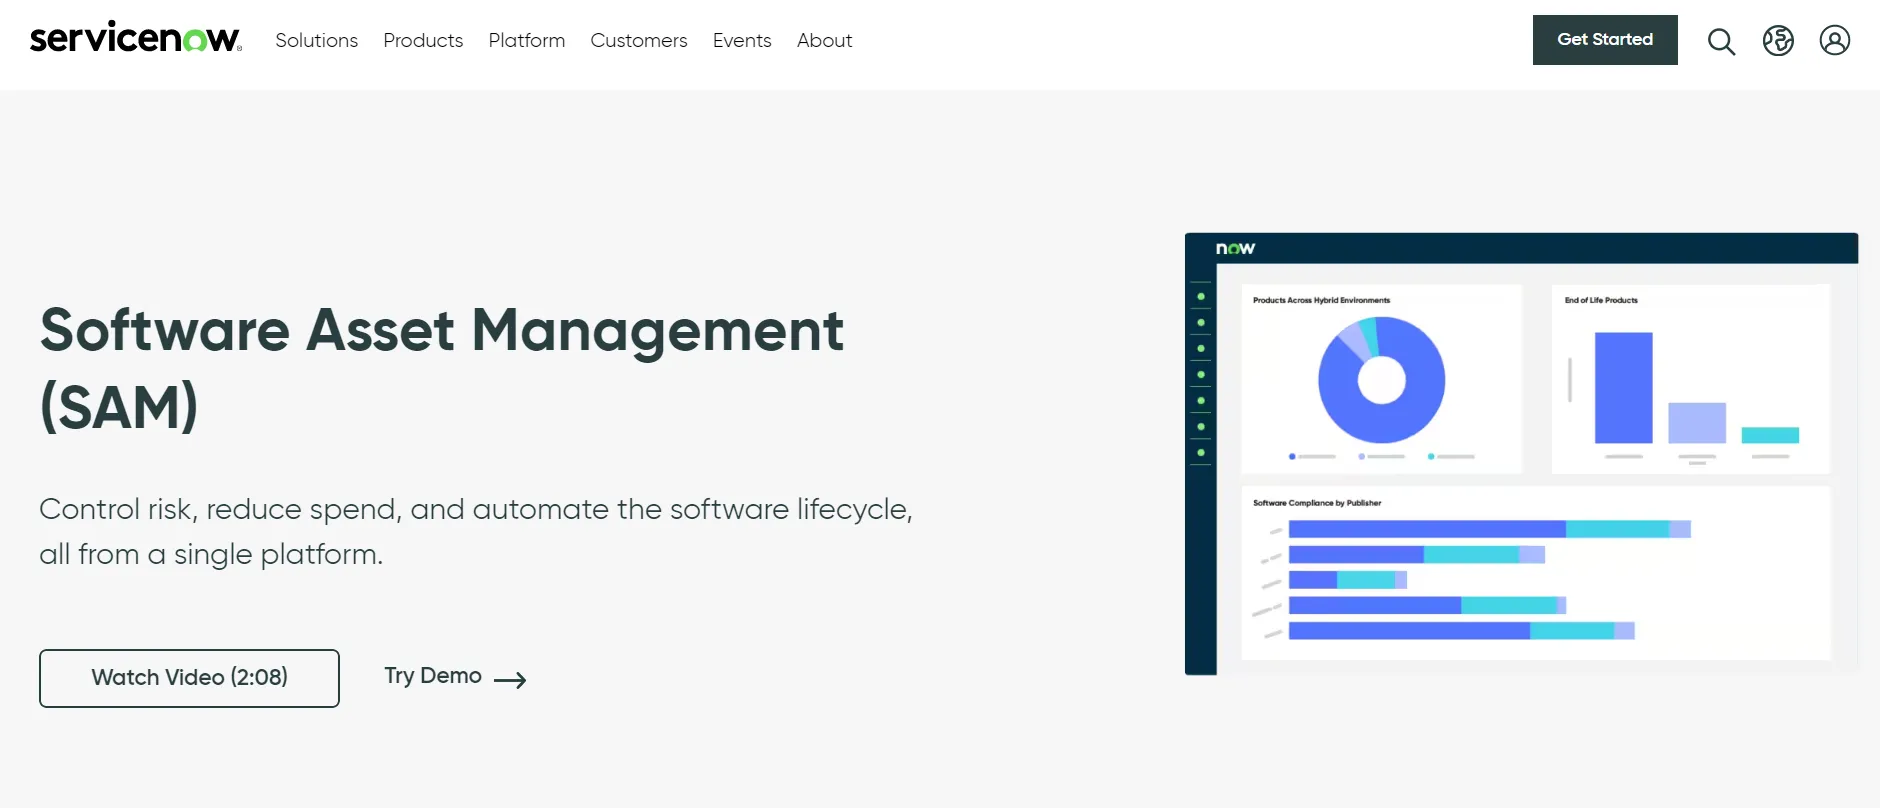Click the arrow next to Try Demo

point(510,680)
